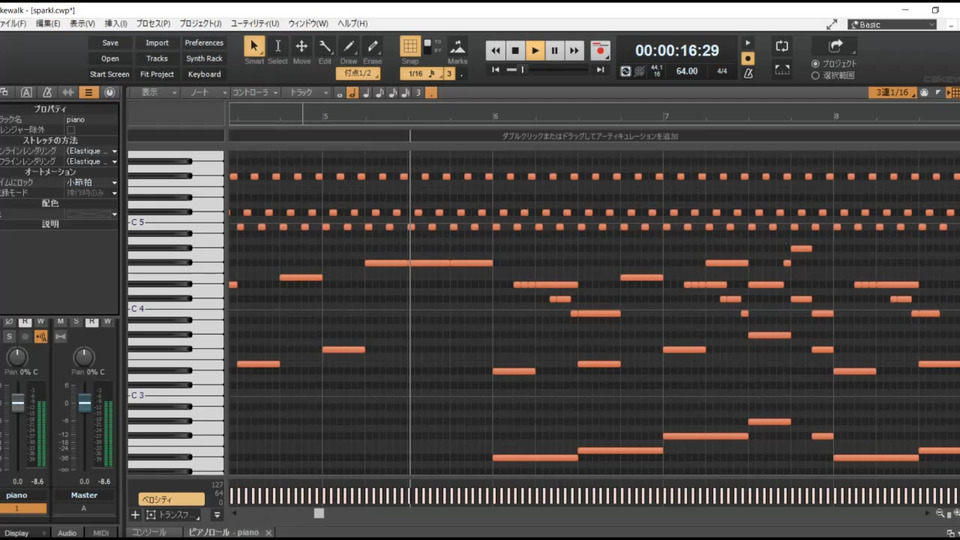The width and height of the screenshot is (960, 540).
Task: Stop playback with the Stop button
Action: click(x=515, y=50)
